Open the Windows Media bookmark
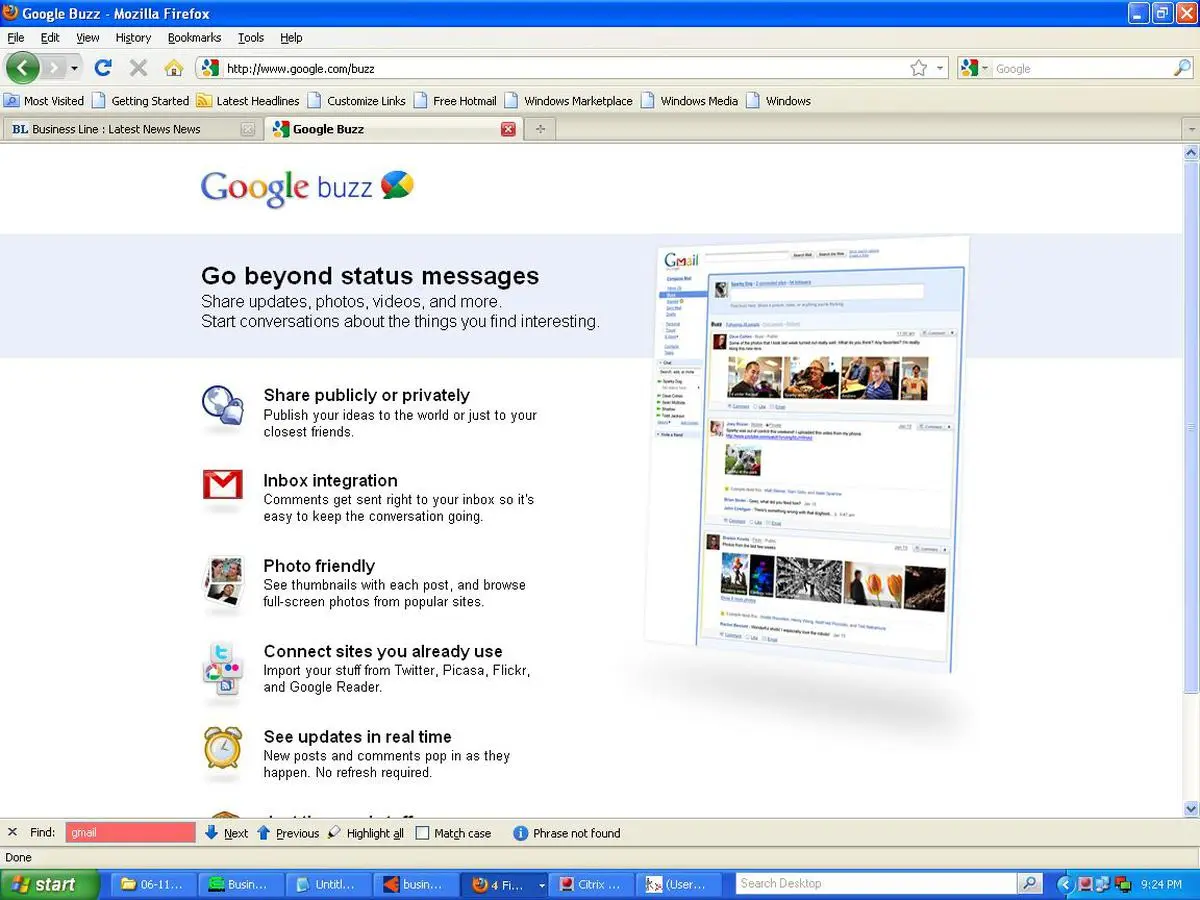Image resolution: width=1200 pixels, height=900 pixels. click(x=689, y=101)
